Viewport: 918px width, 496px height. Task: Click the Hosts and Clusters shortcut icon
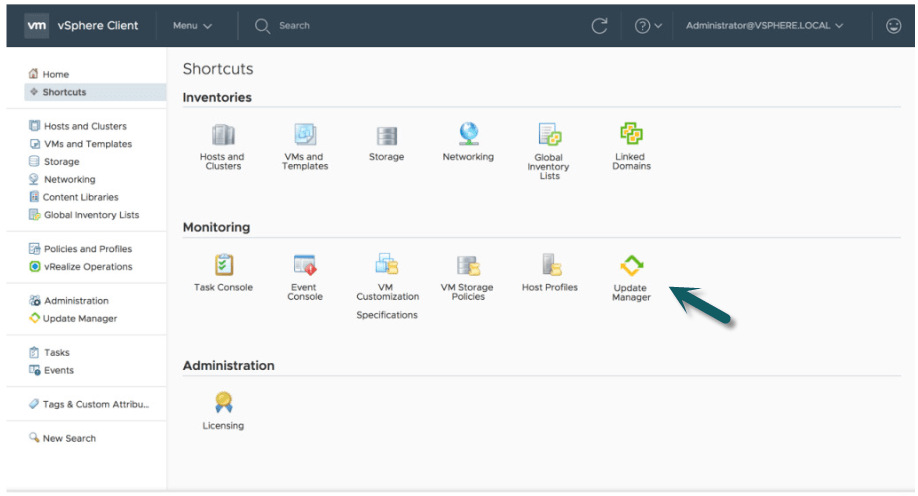pos(222,136)
